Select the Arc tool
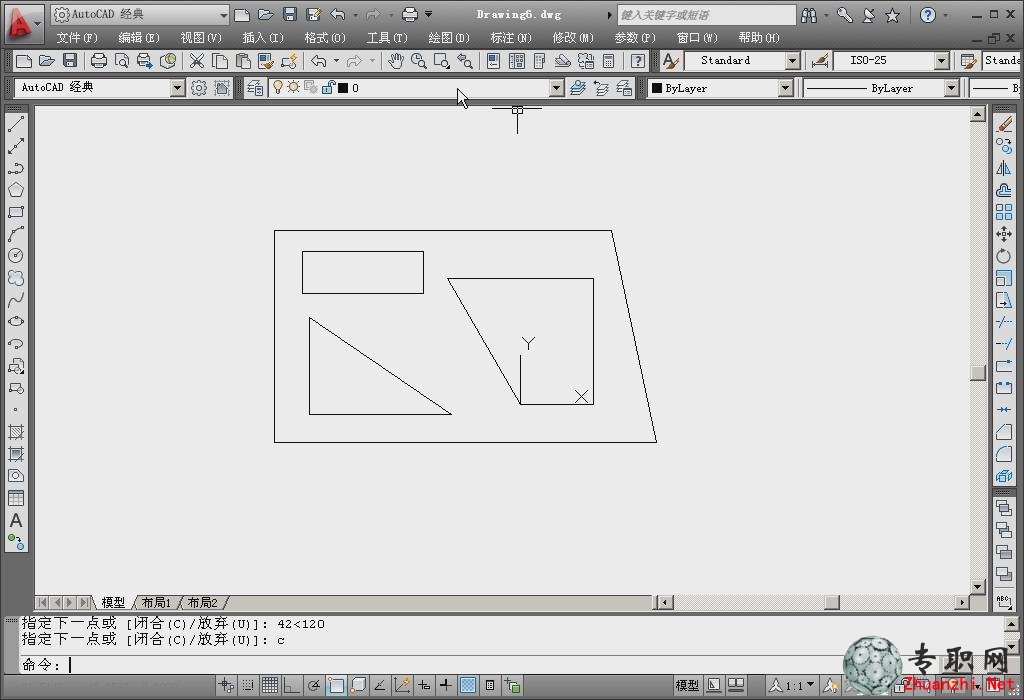The width and height of the screenshot is (1024, 700). point(16,234)
